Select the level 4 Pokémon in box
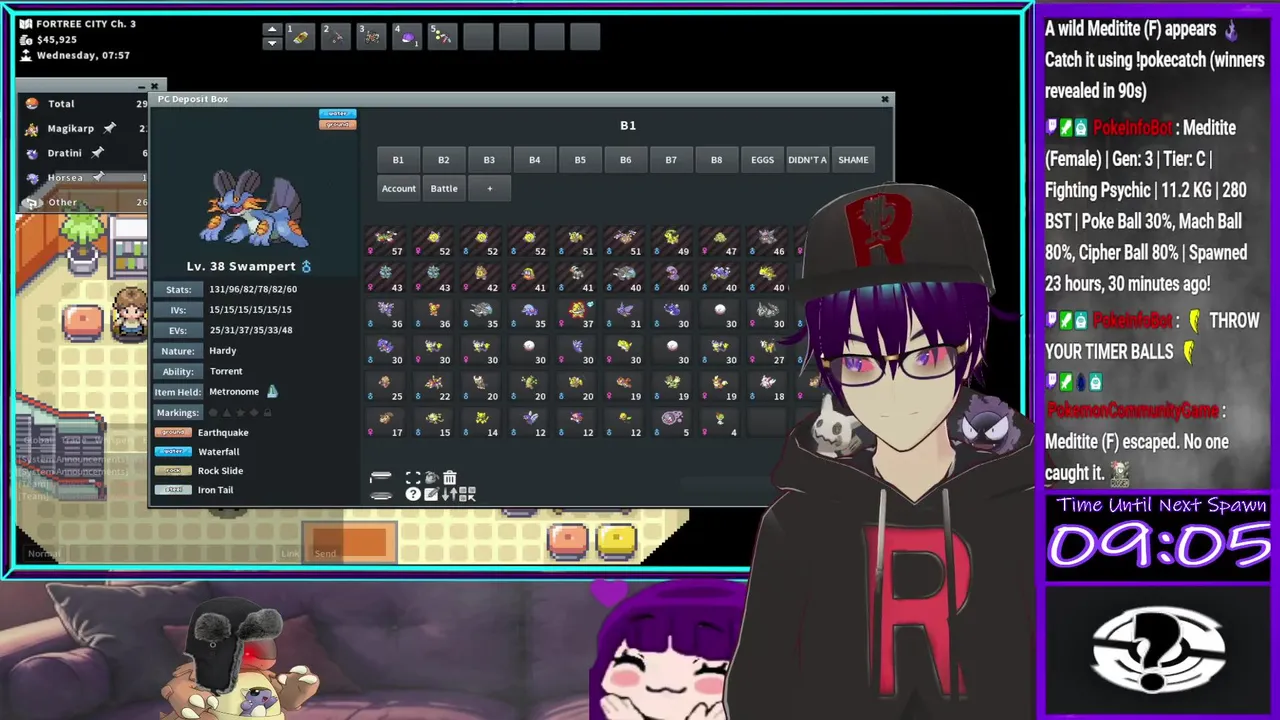 pos(720,422)
